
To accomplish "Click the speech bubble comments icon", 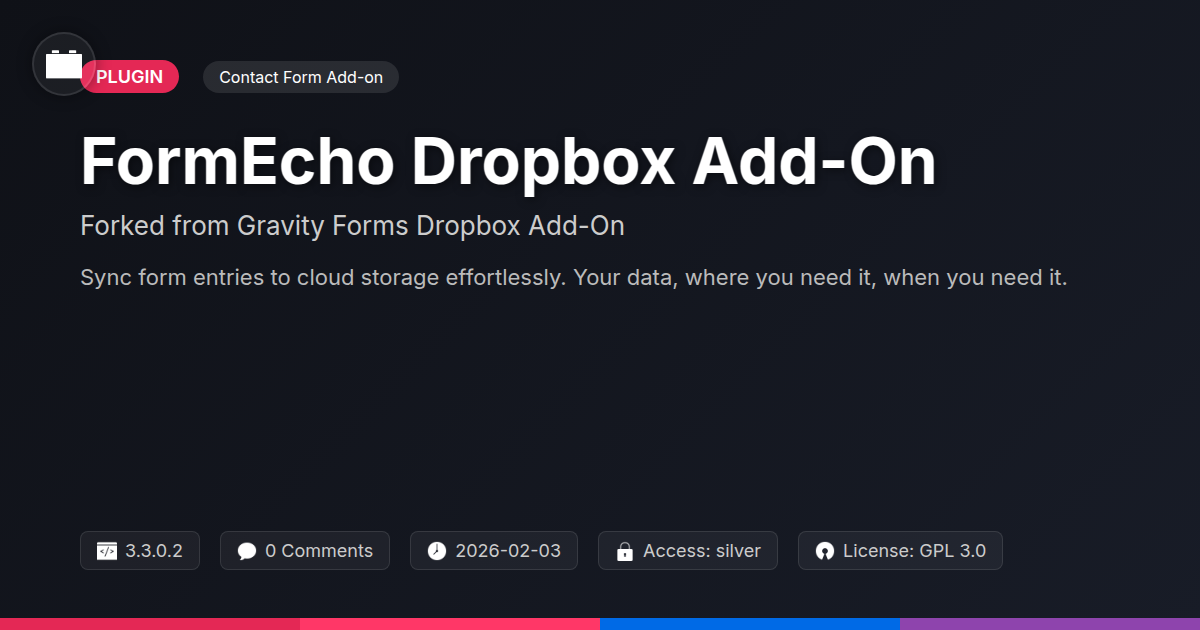I will click(247, 551).
